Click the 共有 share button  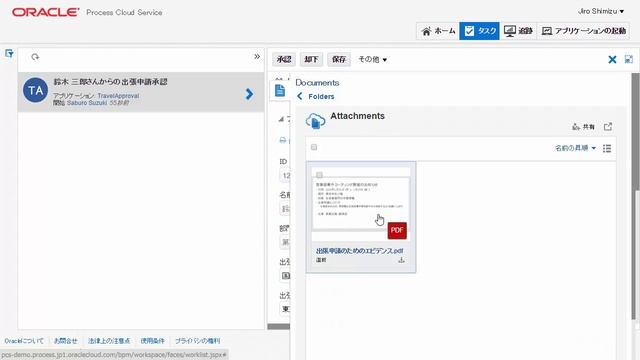click(584, 127)
